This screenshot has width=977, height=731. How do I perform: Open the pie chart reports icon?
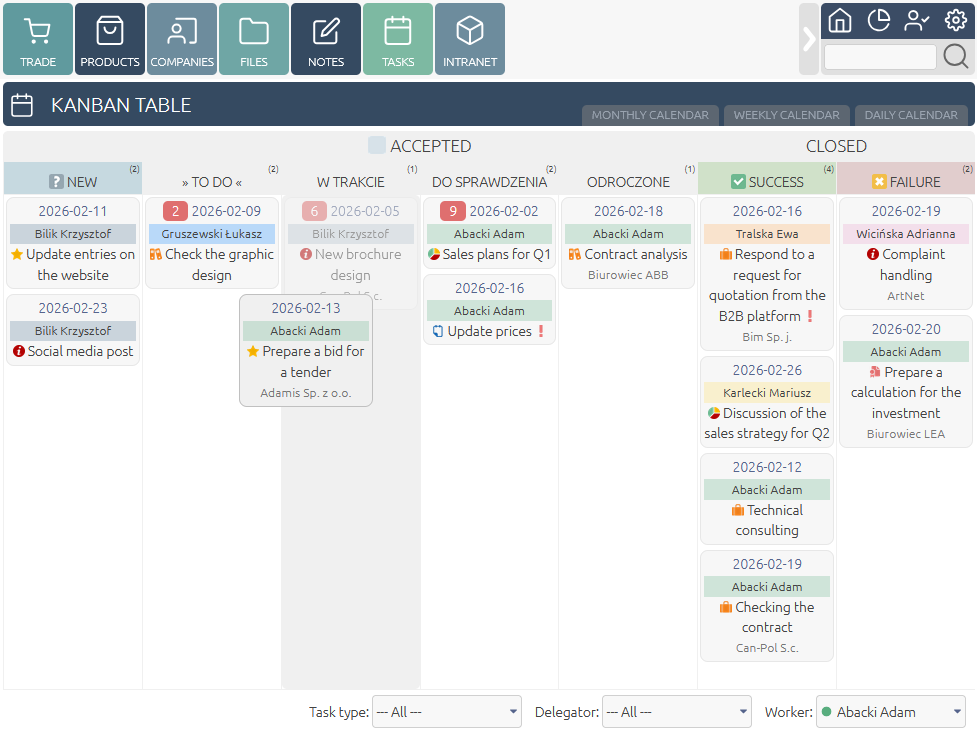(879, 21)
